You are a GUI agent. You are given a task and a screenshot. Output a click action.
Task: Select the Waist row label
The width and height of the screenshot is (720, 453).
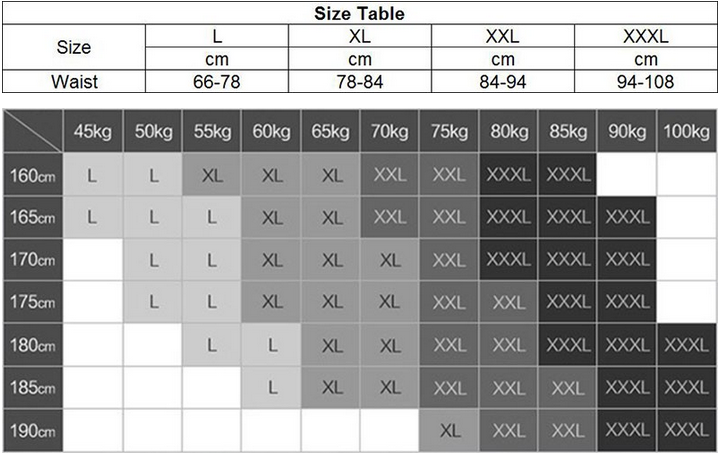[74, 83]
